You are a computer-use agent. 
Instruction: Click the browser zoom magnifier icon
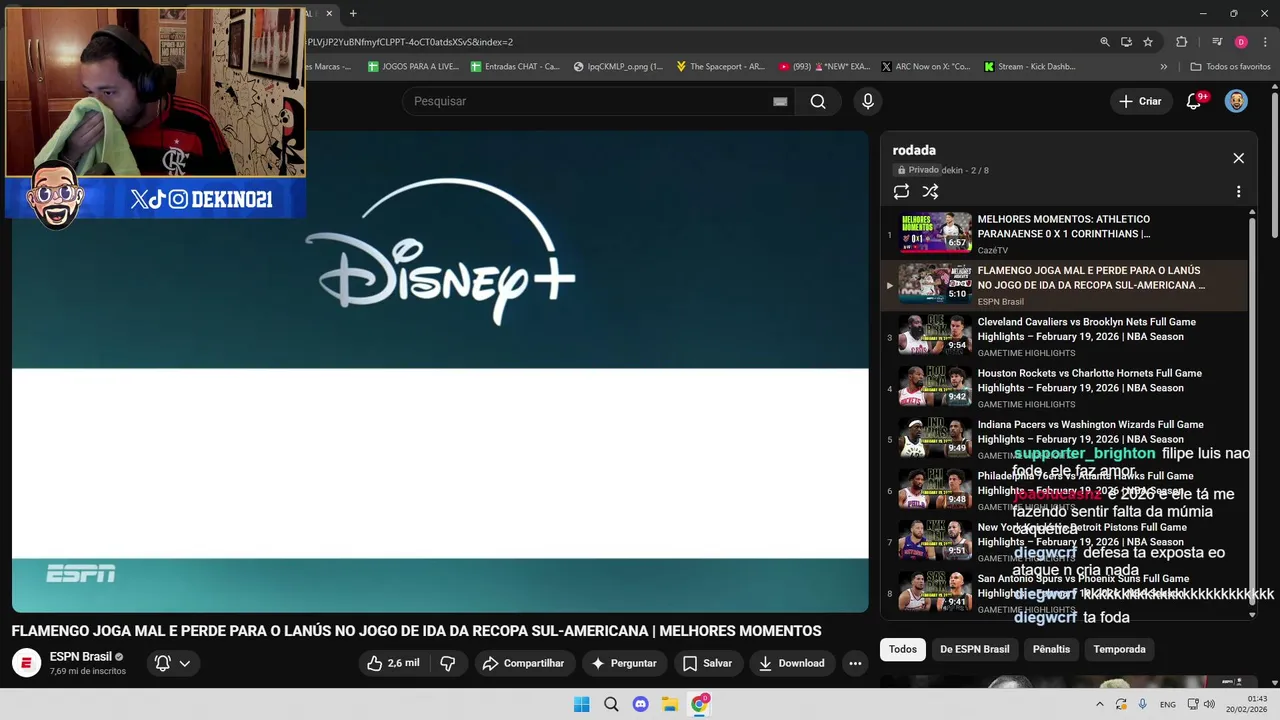[1105, 42]
